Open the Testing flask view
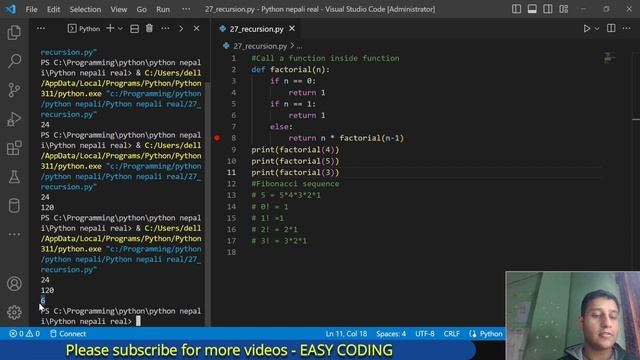The width and height of the screenshot is (640, 360). coord(14,177)
